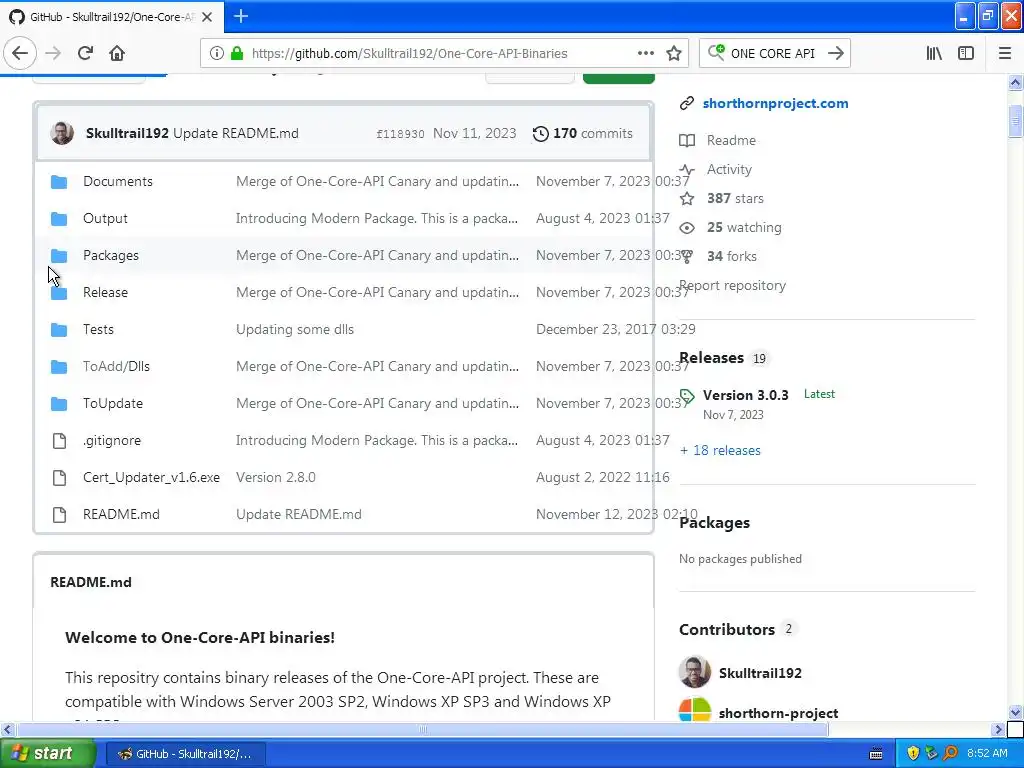Open README.md in file list
Screen dimensions: 1024x768
click(x=121, y=514)
